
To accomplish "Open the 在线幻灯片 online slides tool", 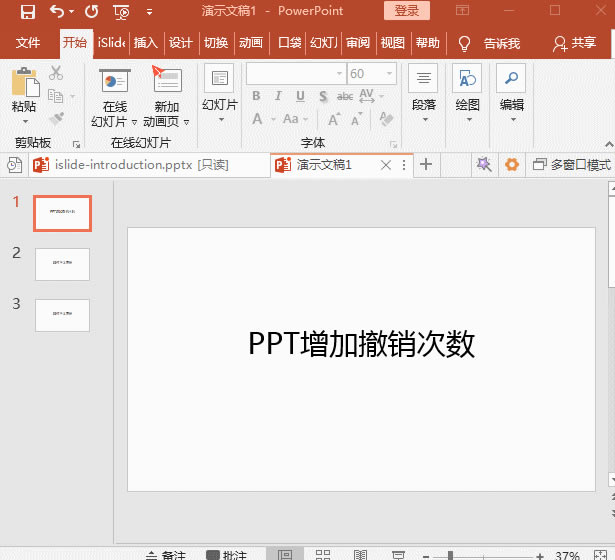I will tap(115, 82).
